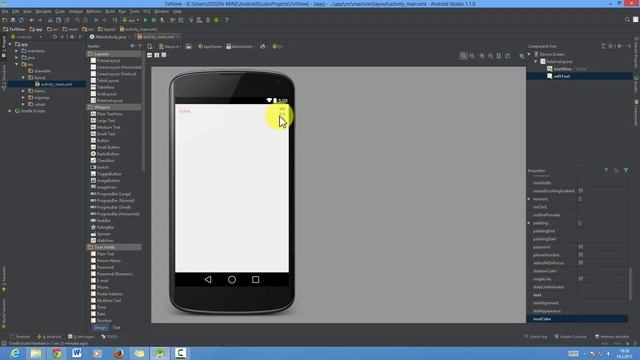The height and width of the screenshot is (360, 640).
Task: Open the Terminal tool window
Action: [20, 337]
